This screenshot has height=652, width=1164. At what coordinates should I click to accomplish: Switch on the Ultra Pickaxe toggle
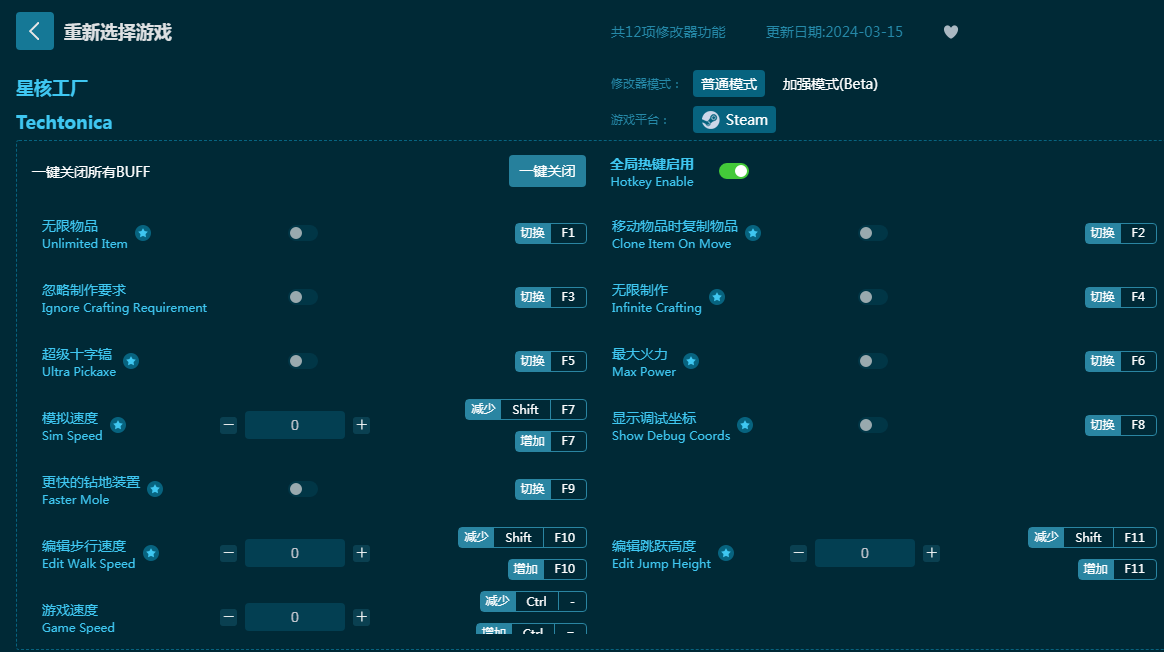[303, 361]
